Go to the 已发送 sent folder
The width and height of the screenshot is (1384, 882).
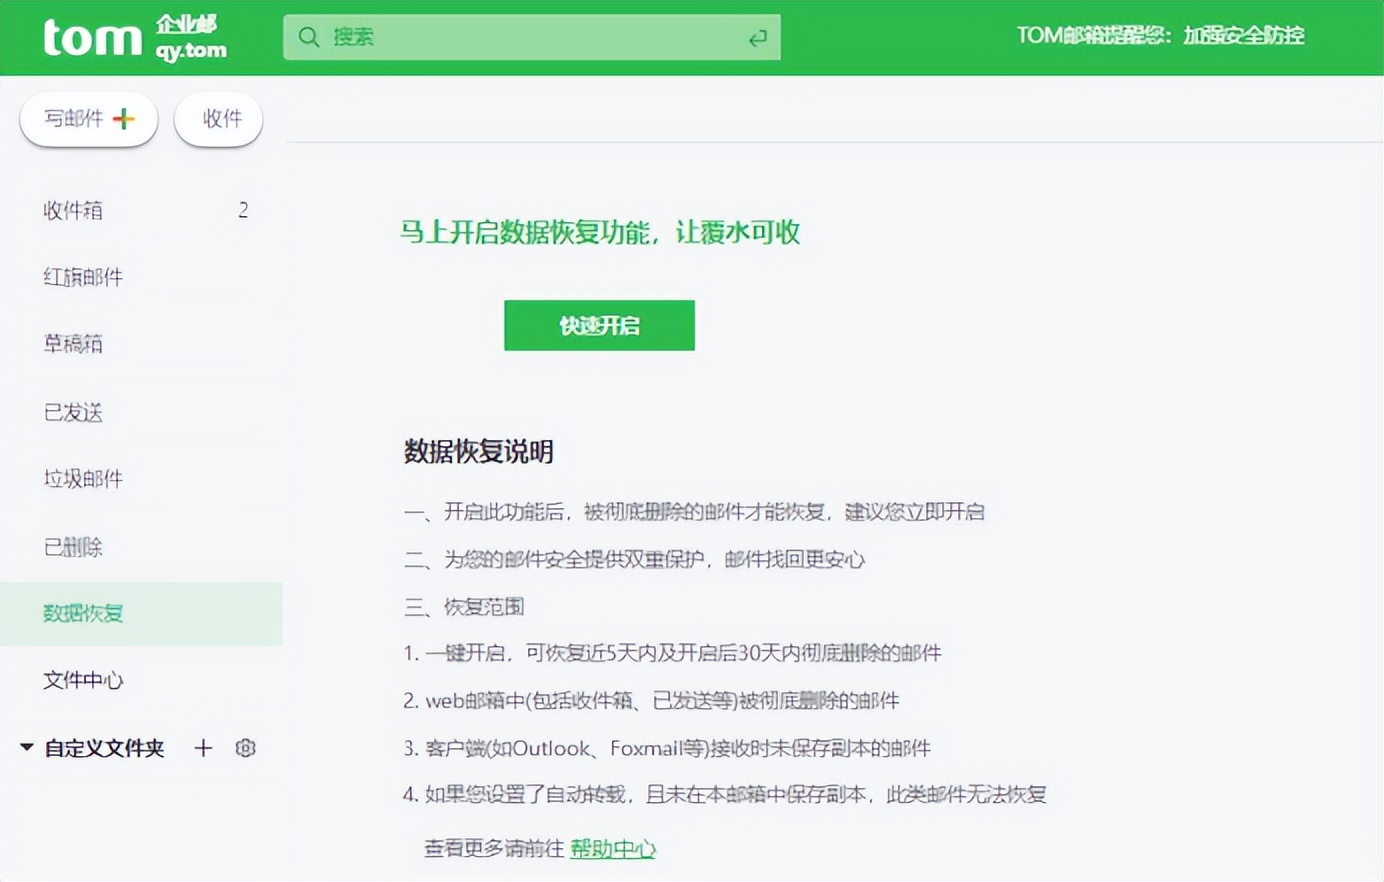click(x=73, y=412)
